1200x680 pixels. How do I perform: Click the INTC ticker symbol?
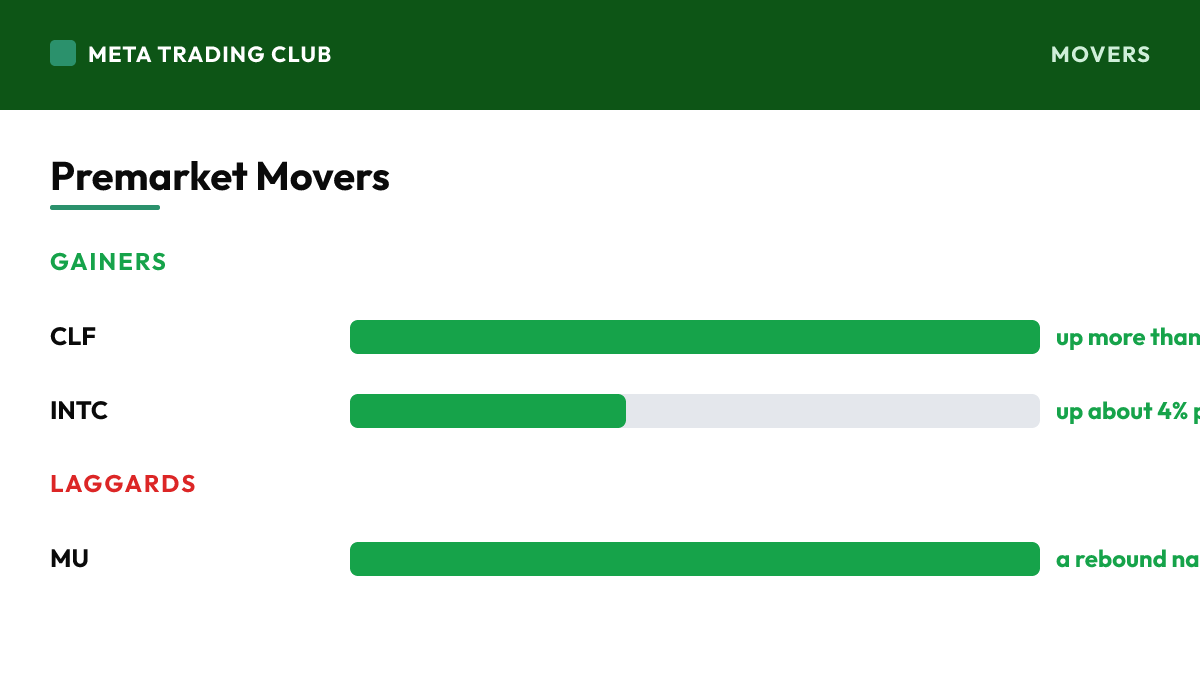[79, 411]
